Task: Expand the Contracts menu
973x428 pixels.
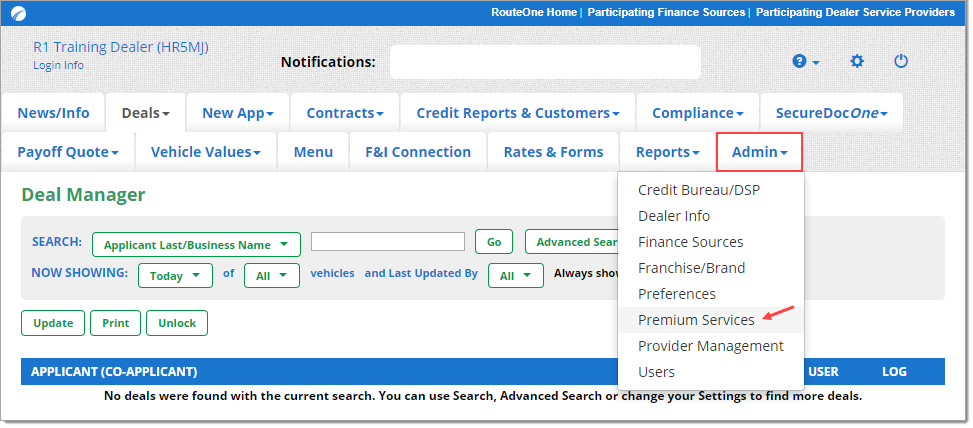Action: click(345, 113)
